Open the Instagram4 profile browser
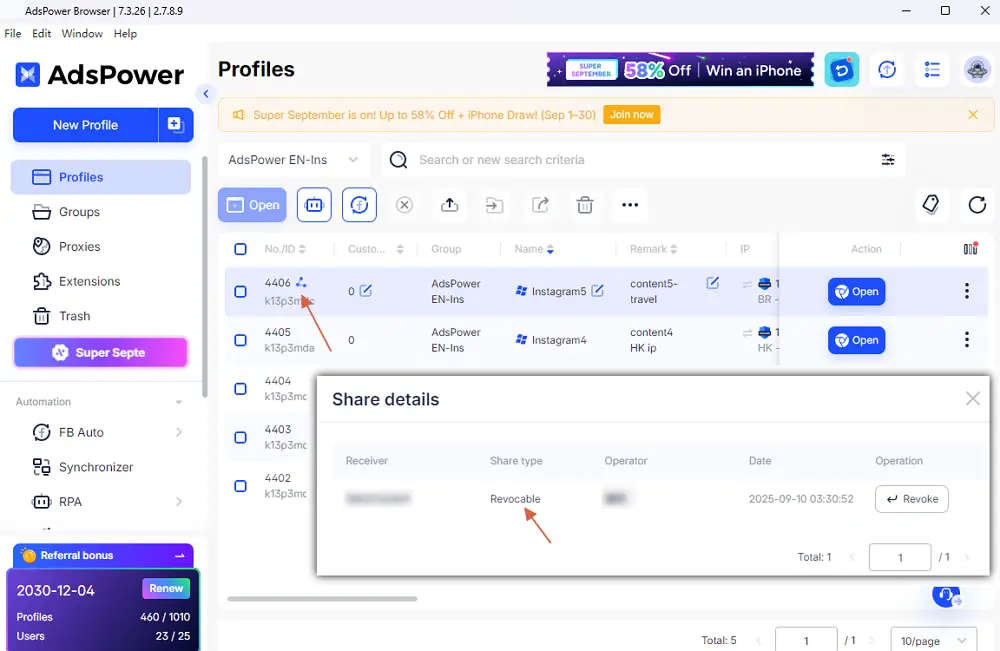 click(x=857, y=340)
